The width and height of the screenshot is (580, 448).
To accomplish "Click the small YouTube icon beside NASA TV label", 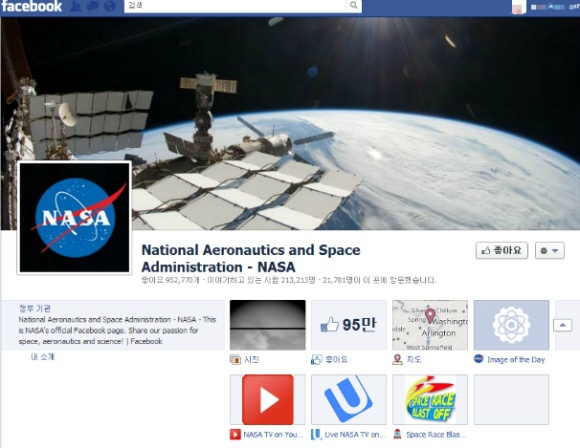I will pyautogui.click(x=235, y=434).
